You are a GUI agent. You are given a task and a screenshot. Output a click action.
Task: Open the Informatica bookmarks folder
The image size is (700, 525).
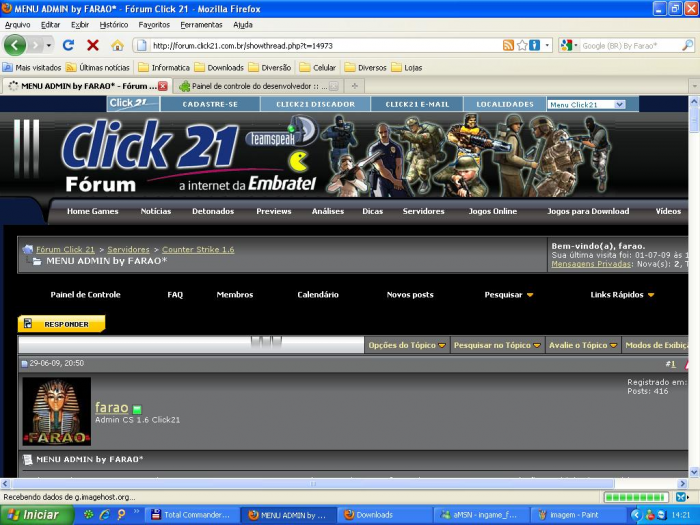(x=164, y=67)
